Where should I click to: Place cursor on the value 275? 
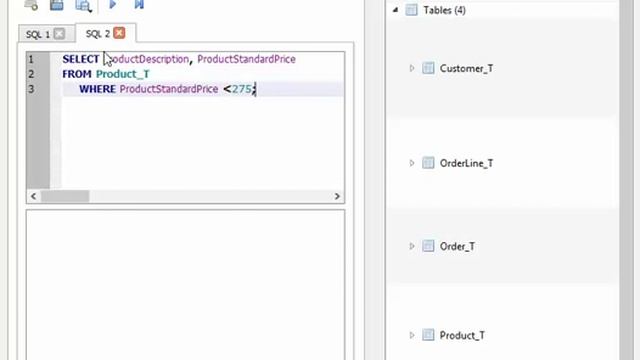242,89
